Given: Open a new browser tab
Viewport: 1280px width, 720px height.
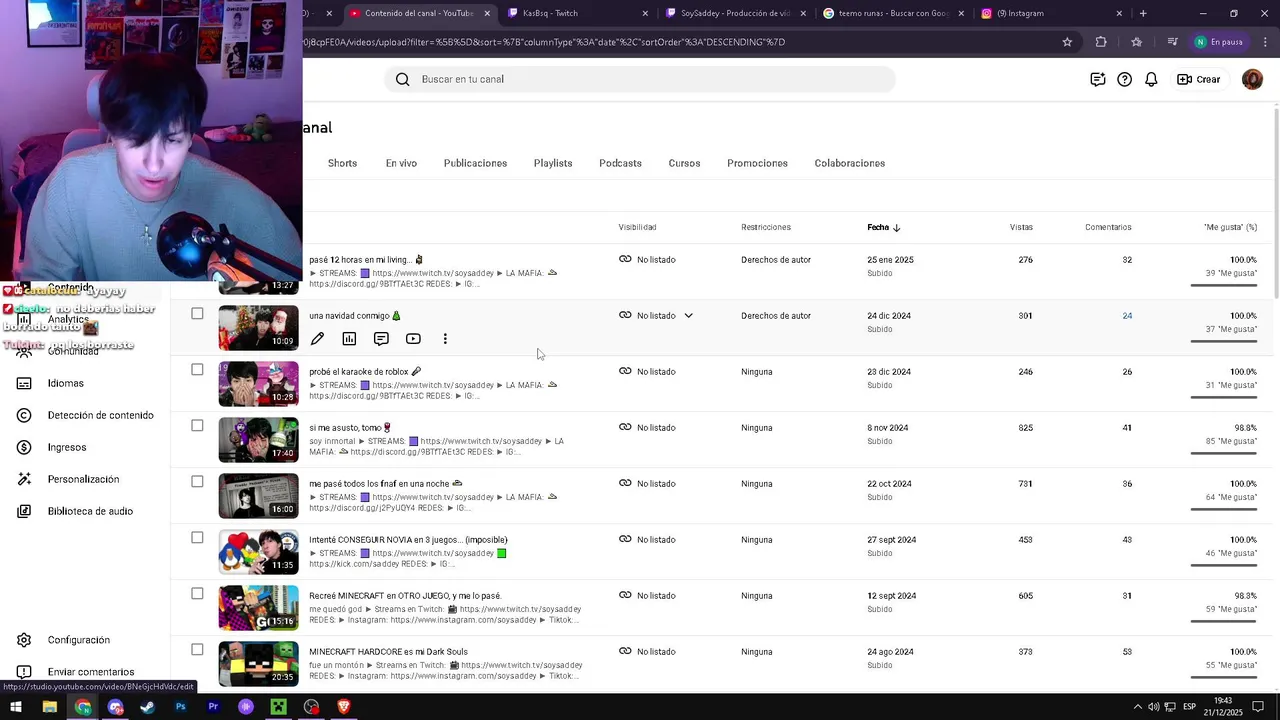Looking at the screenshot, I should (1143, 13).
